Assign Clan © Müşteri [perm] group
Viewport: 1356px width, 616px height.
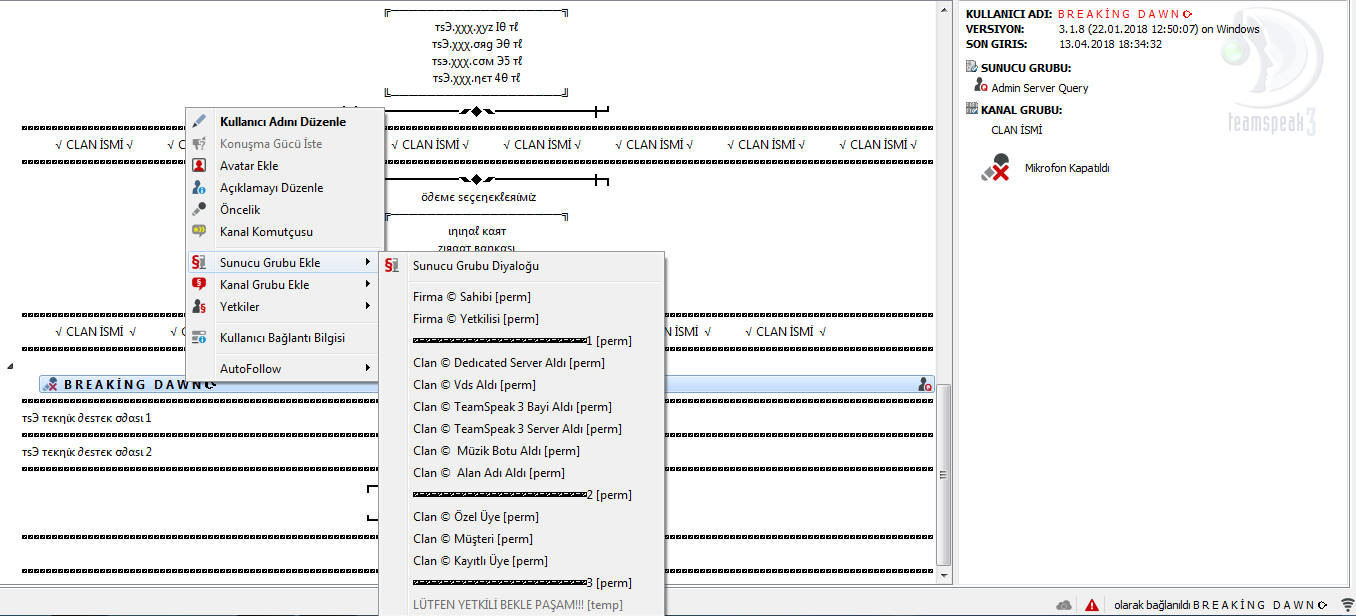point(521,539)
